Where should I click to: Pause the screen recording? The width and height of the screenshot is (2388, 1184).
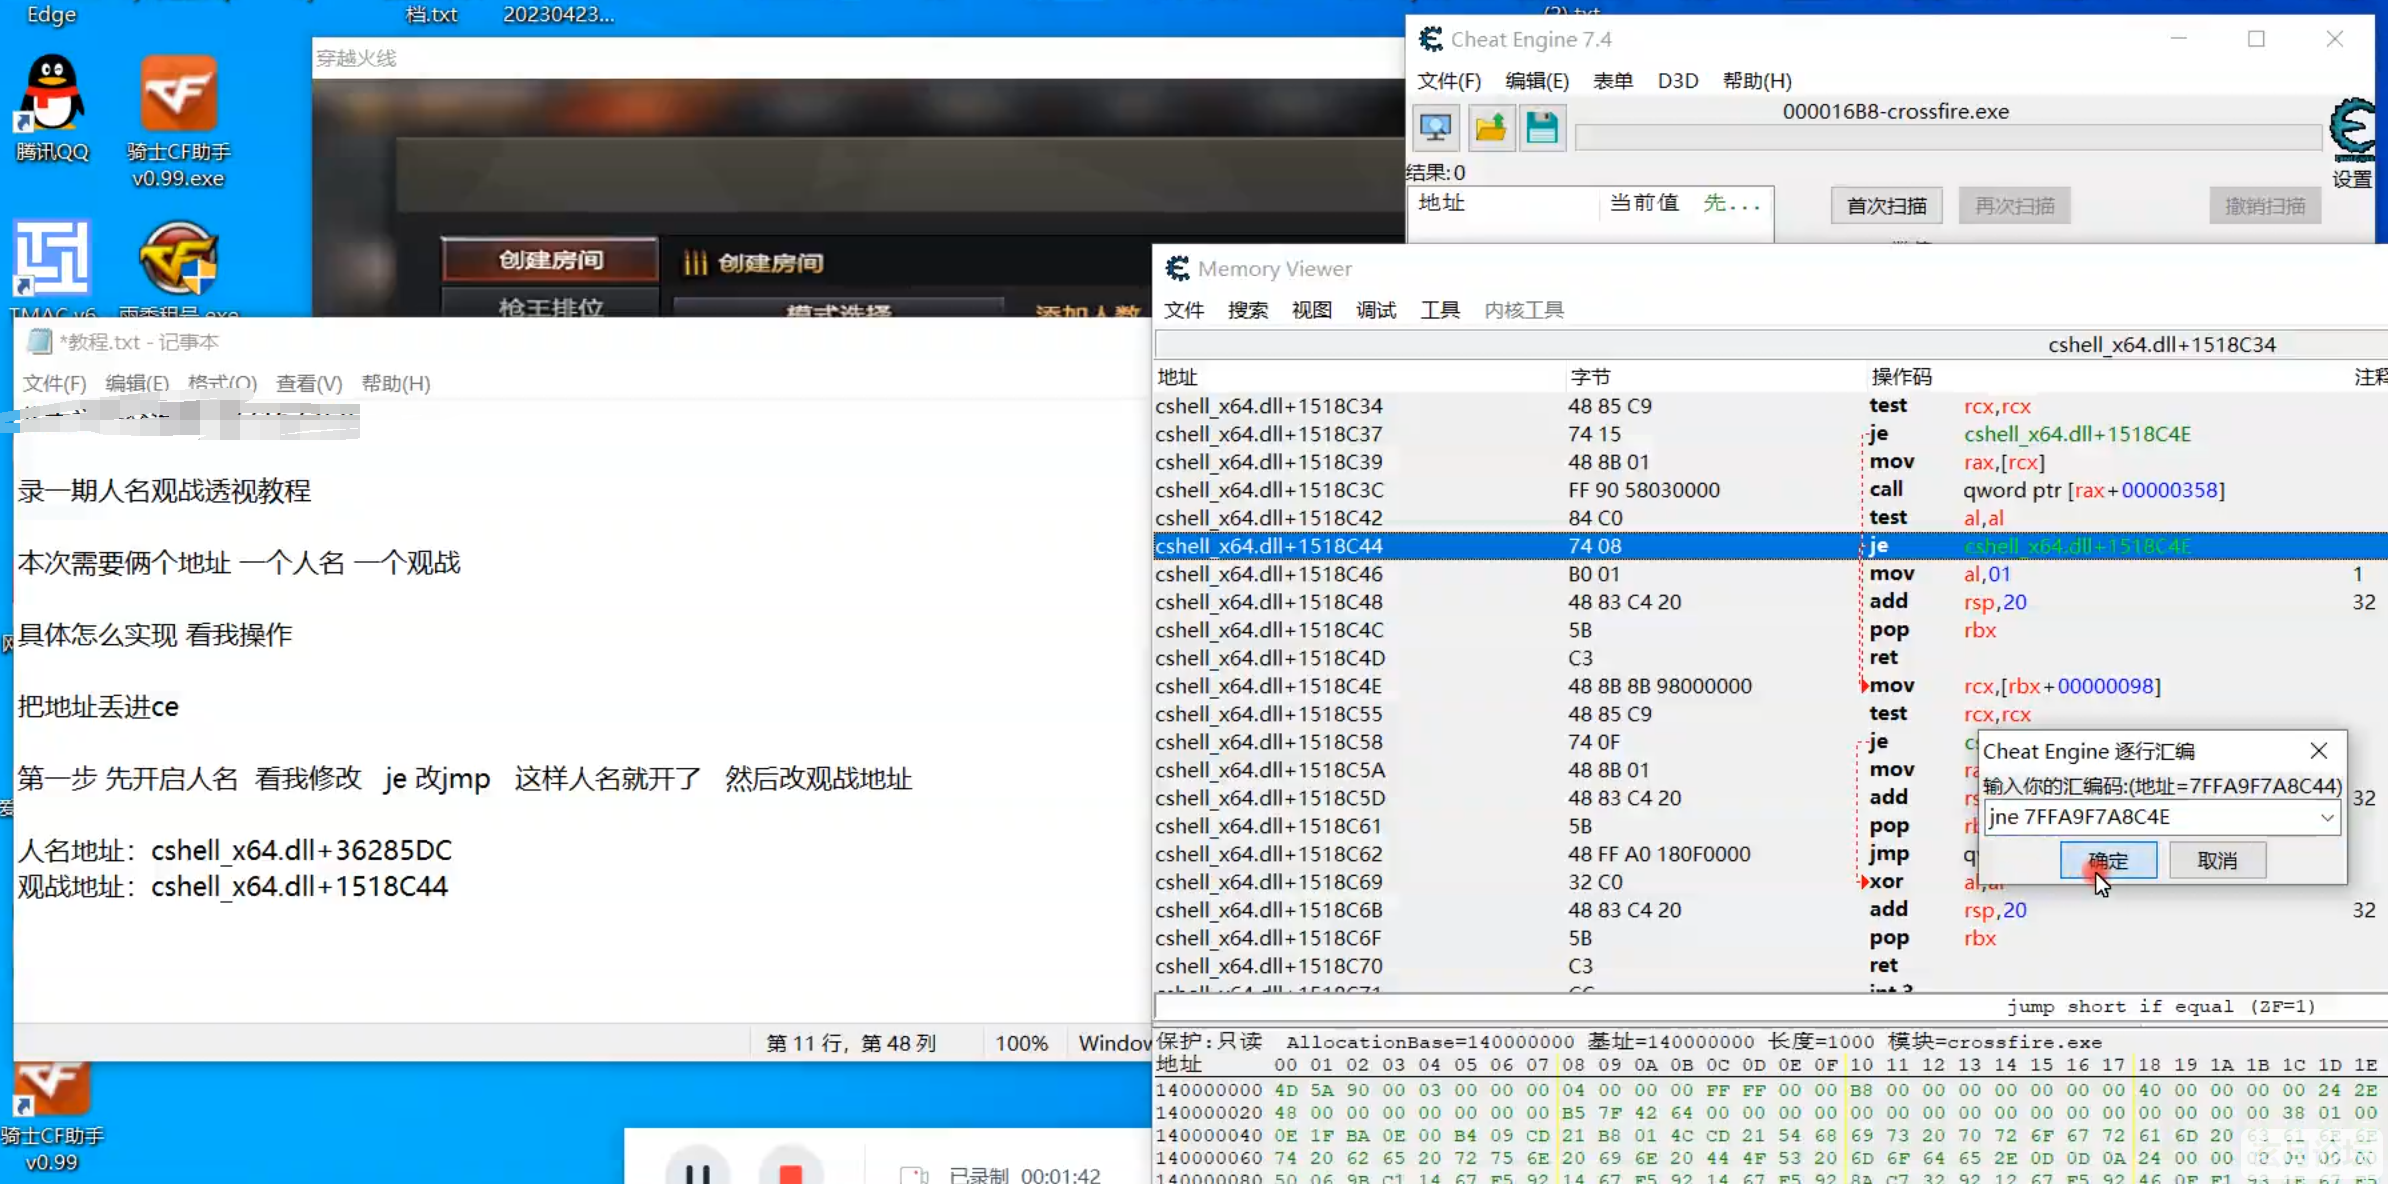click(697, 1170)
